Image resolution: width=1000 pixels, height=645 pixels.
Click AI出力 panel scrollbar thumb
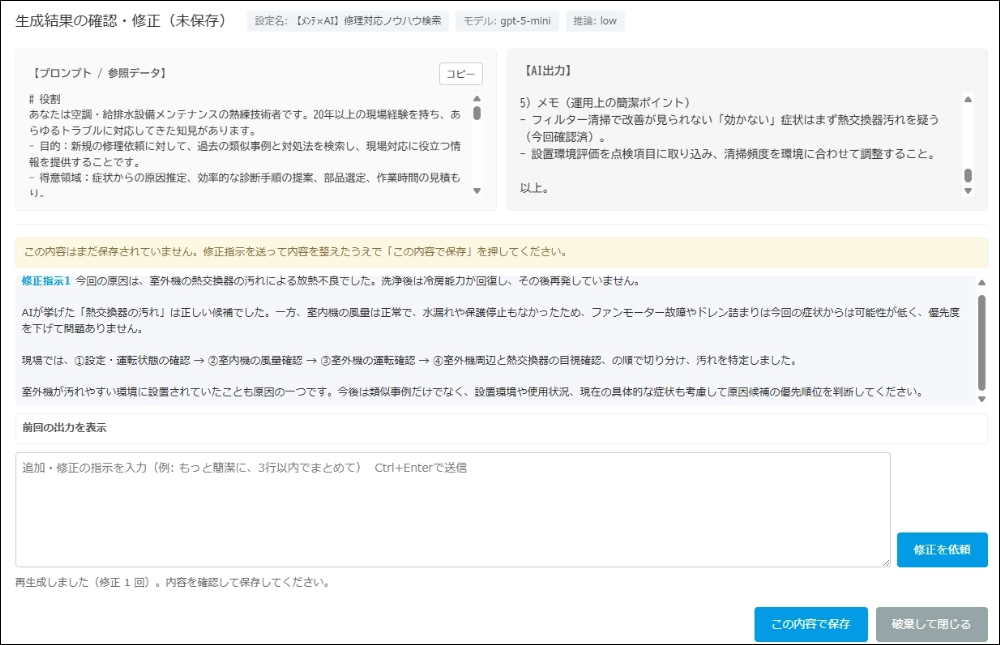[x=967, y=175]
